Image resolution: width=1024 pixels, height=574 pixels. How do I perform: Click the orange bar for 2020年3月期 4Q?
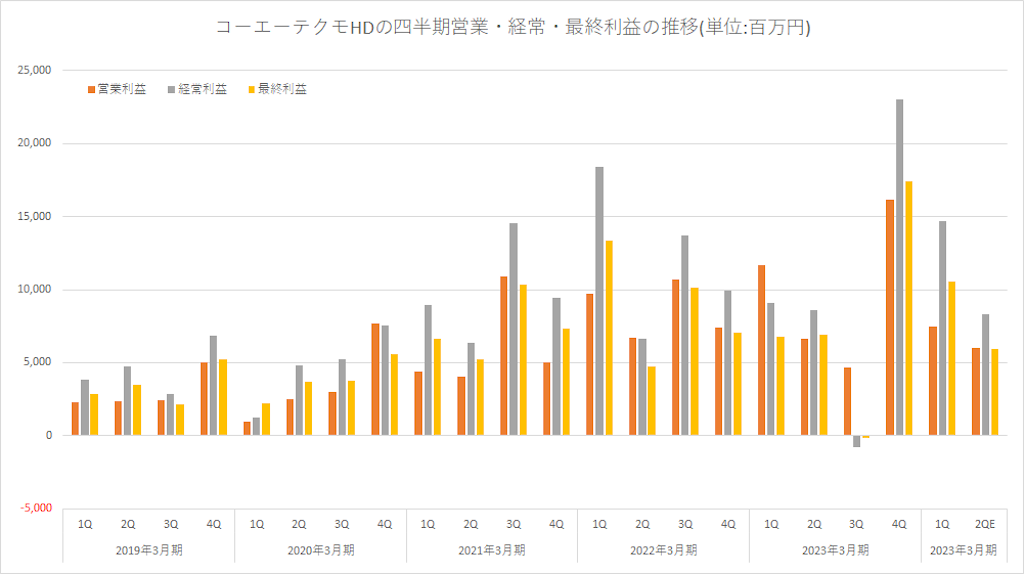click(x=376, y=379)
